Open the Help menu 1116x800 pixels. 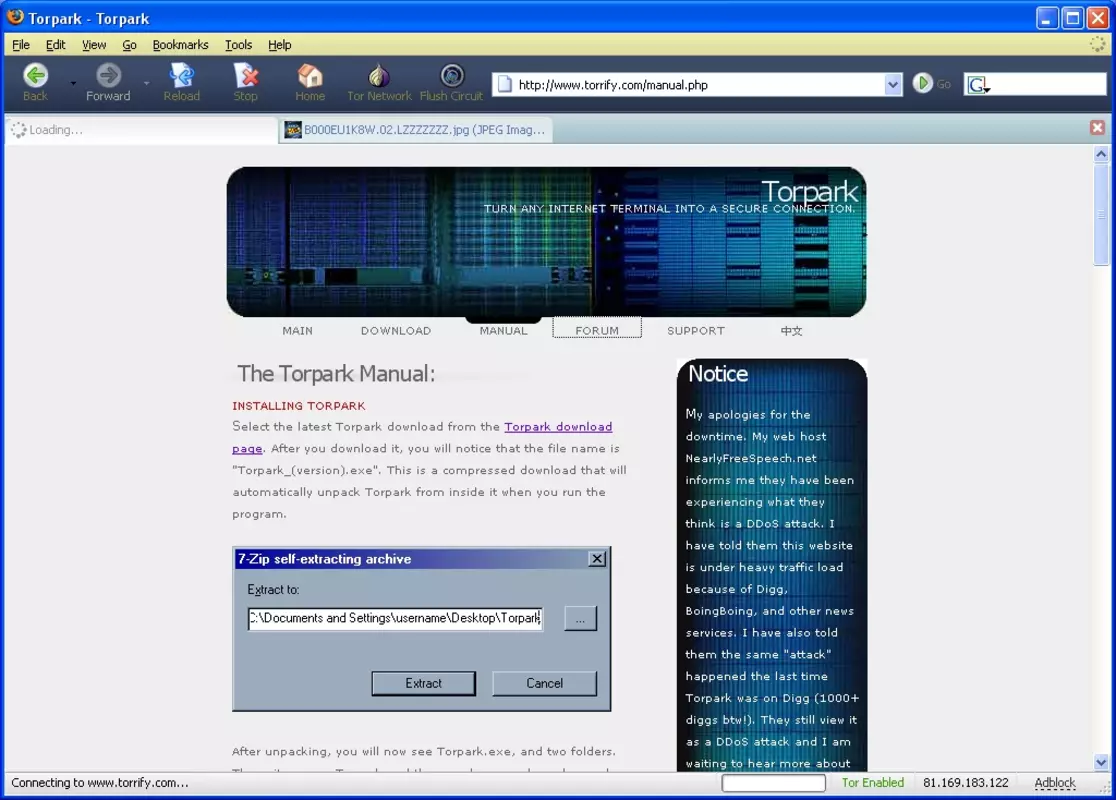pos(280,45)
